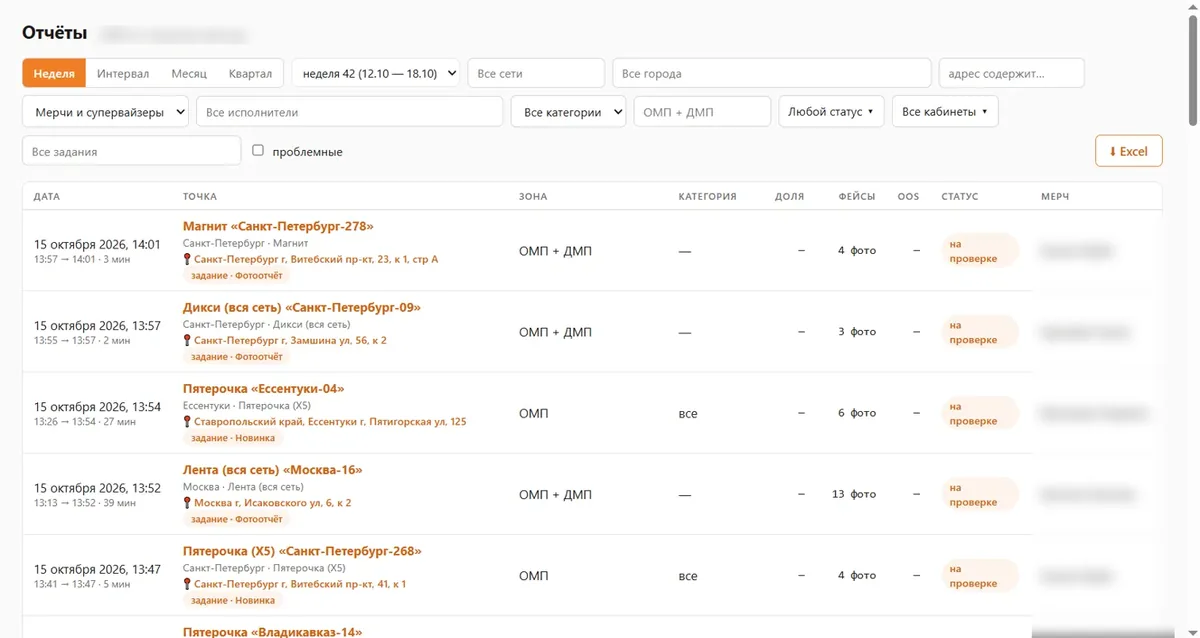Click map pin icon beside Замшина ул, 56

click(187, 340)
